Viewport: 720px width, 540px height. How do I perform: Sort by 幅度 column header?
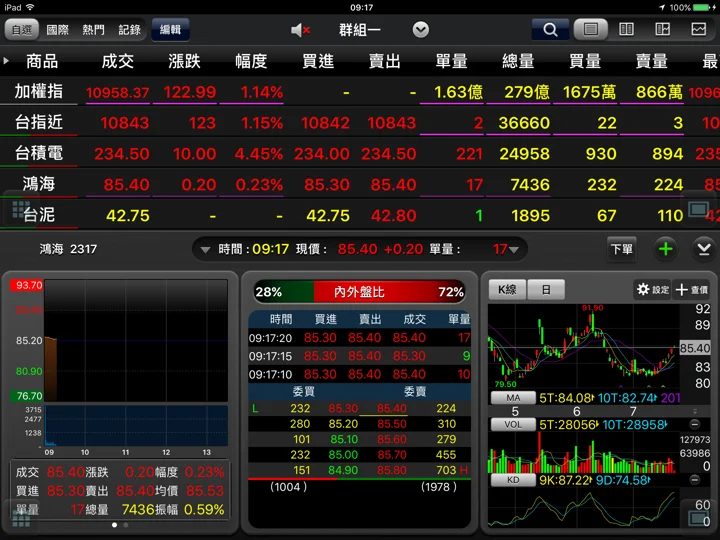coord(251,61)
